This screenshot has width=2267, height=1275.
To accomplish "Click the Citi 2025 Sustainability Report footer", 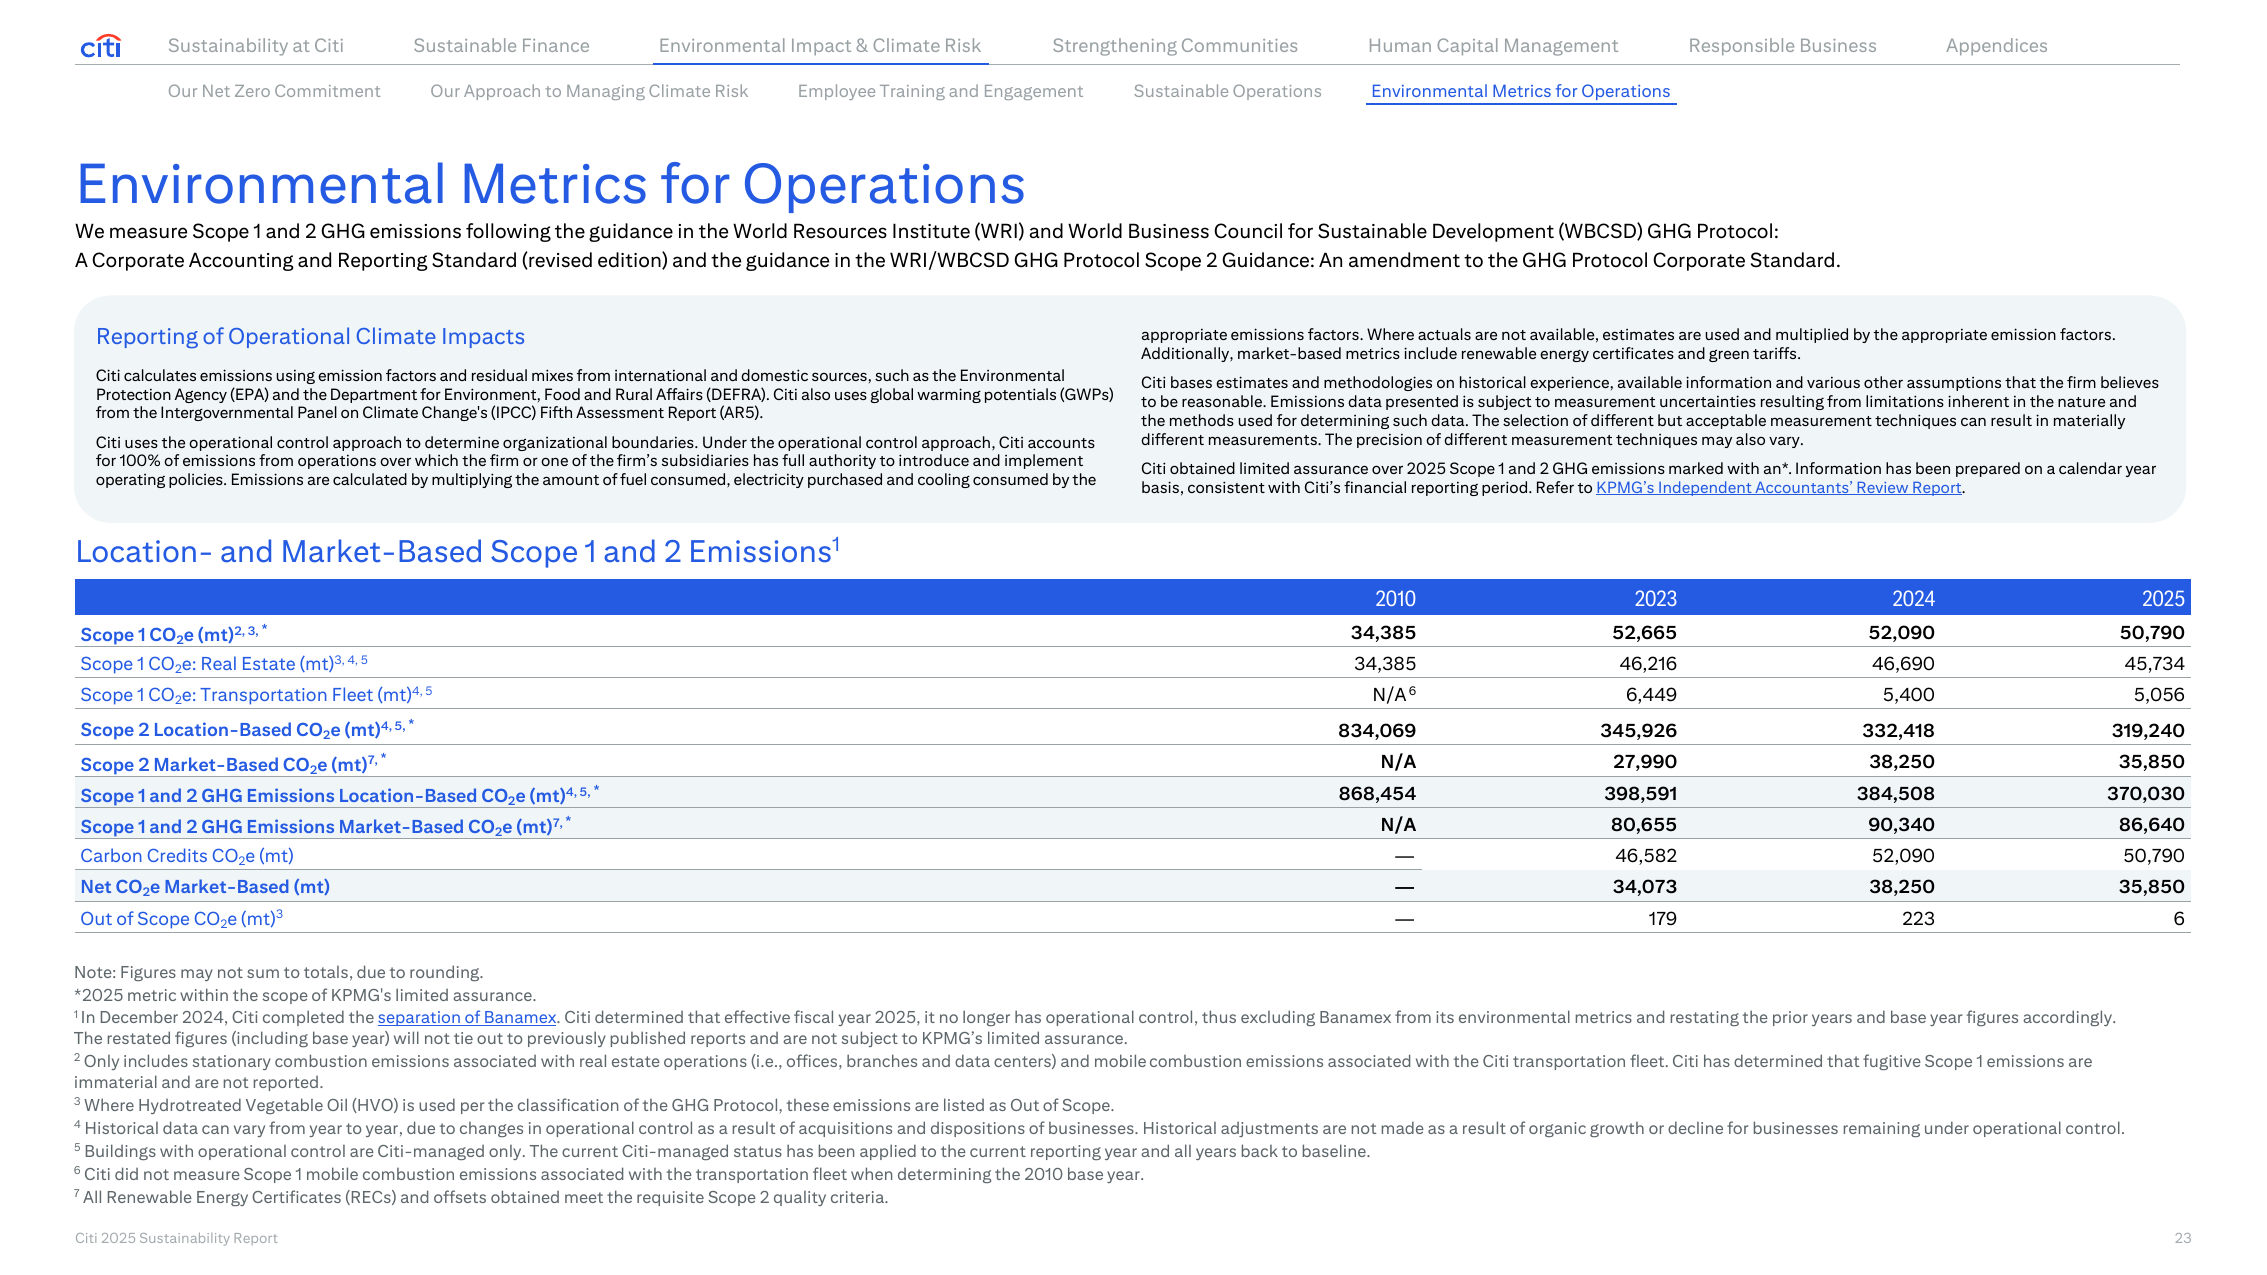I will point(176,1238).
